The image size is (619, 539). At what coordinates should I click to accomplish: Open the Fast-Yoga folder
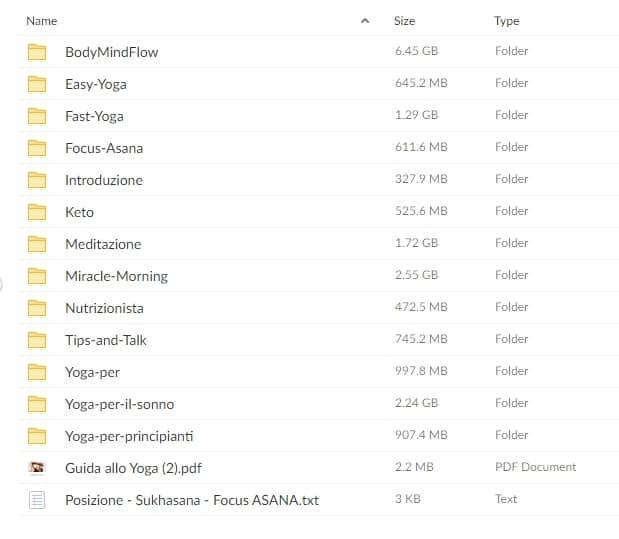(94, 116)
